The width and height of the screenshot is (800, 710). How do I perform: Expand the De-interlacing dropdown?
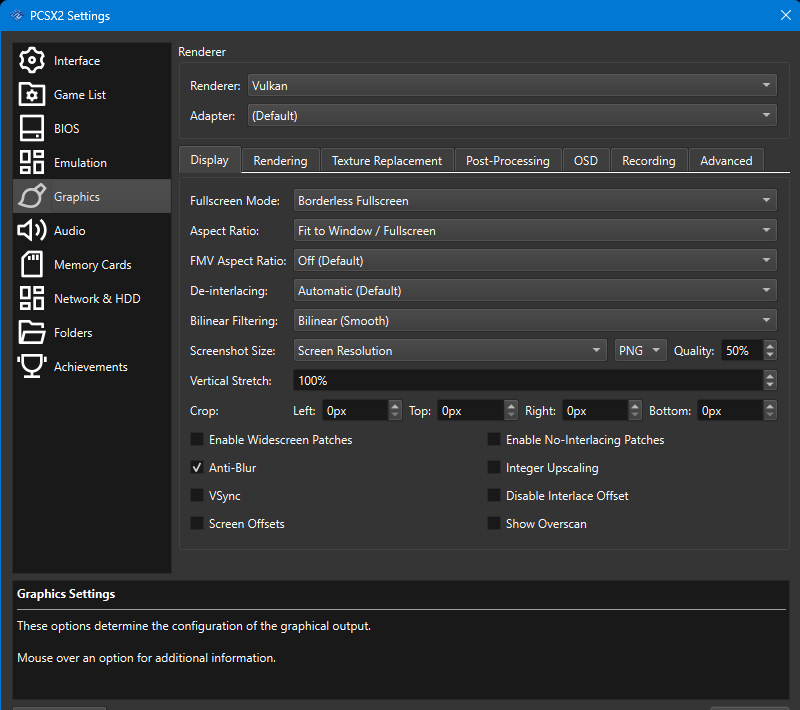[535, 291]
